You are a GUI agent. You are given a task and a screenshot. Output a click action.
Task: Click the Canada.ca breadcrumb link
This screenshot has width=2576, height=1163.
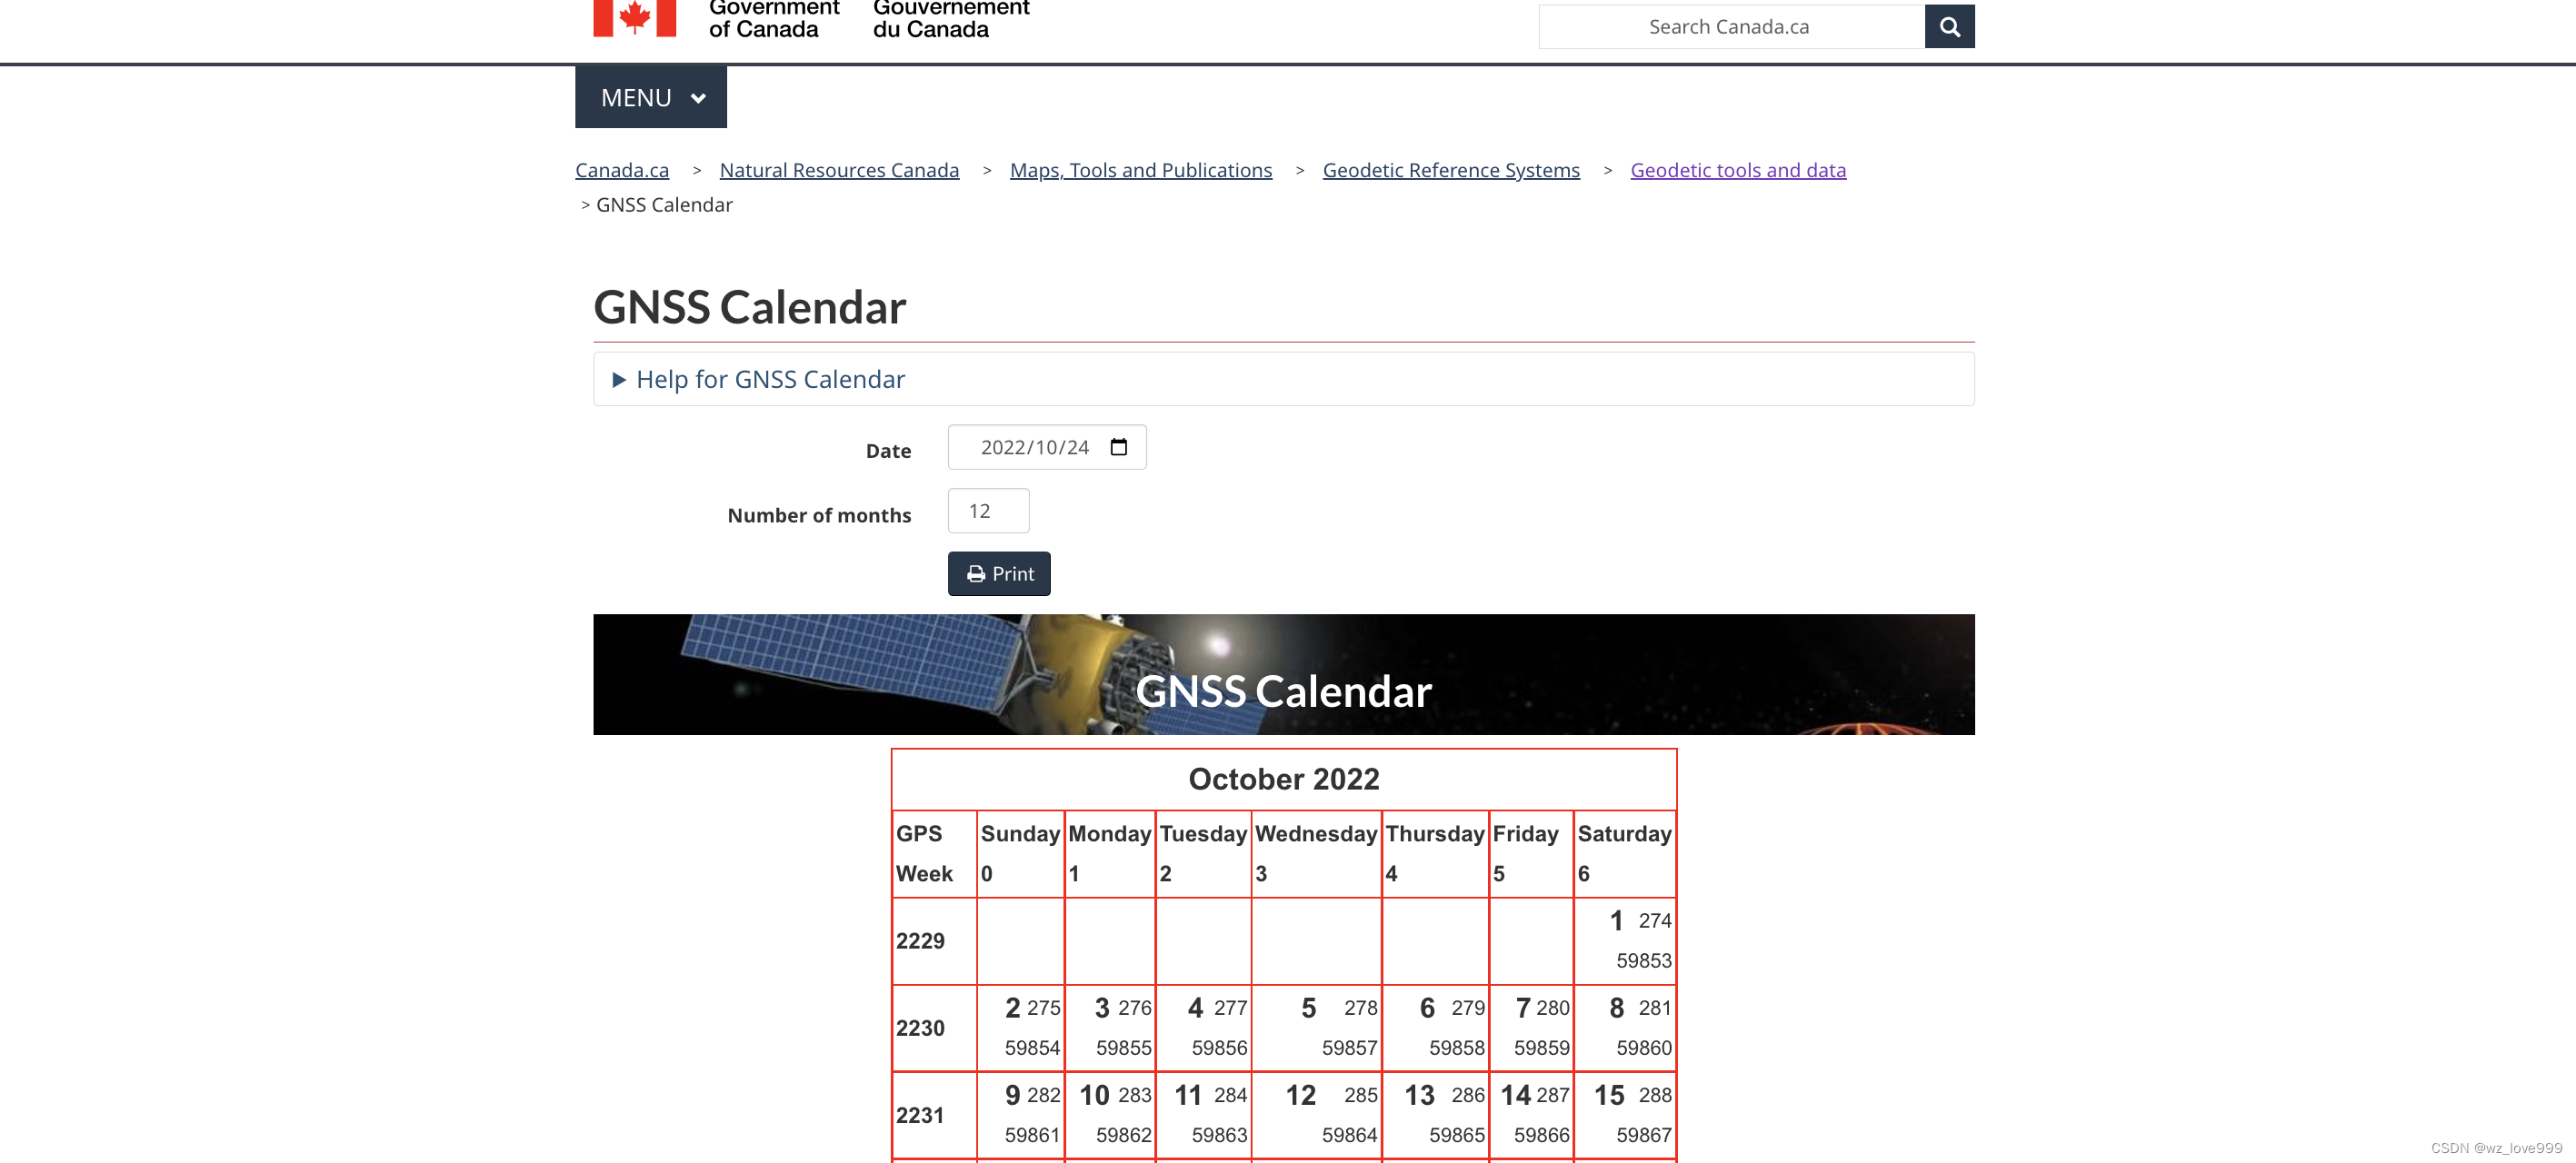click(x=621, y=169)
